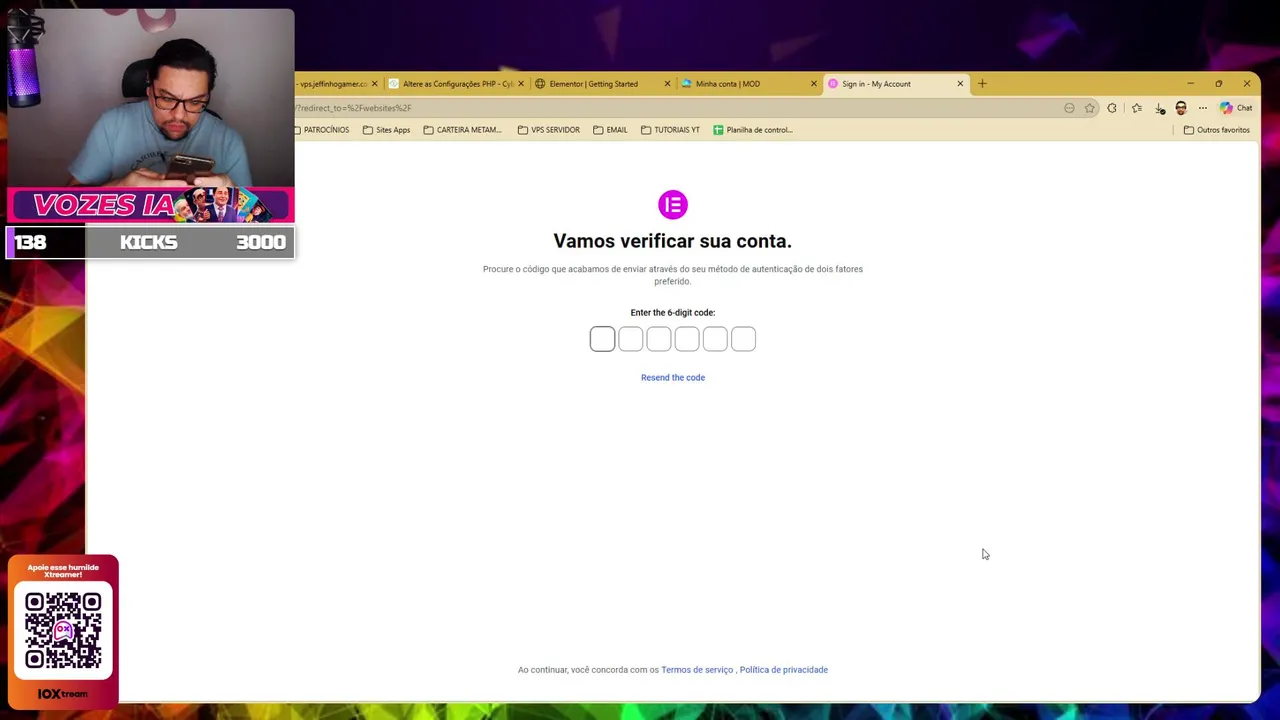
Task: Open Copilot Chat button
Action: 1236,108
